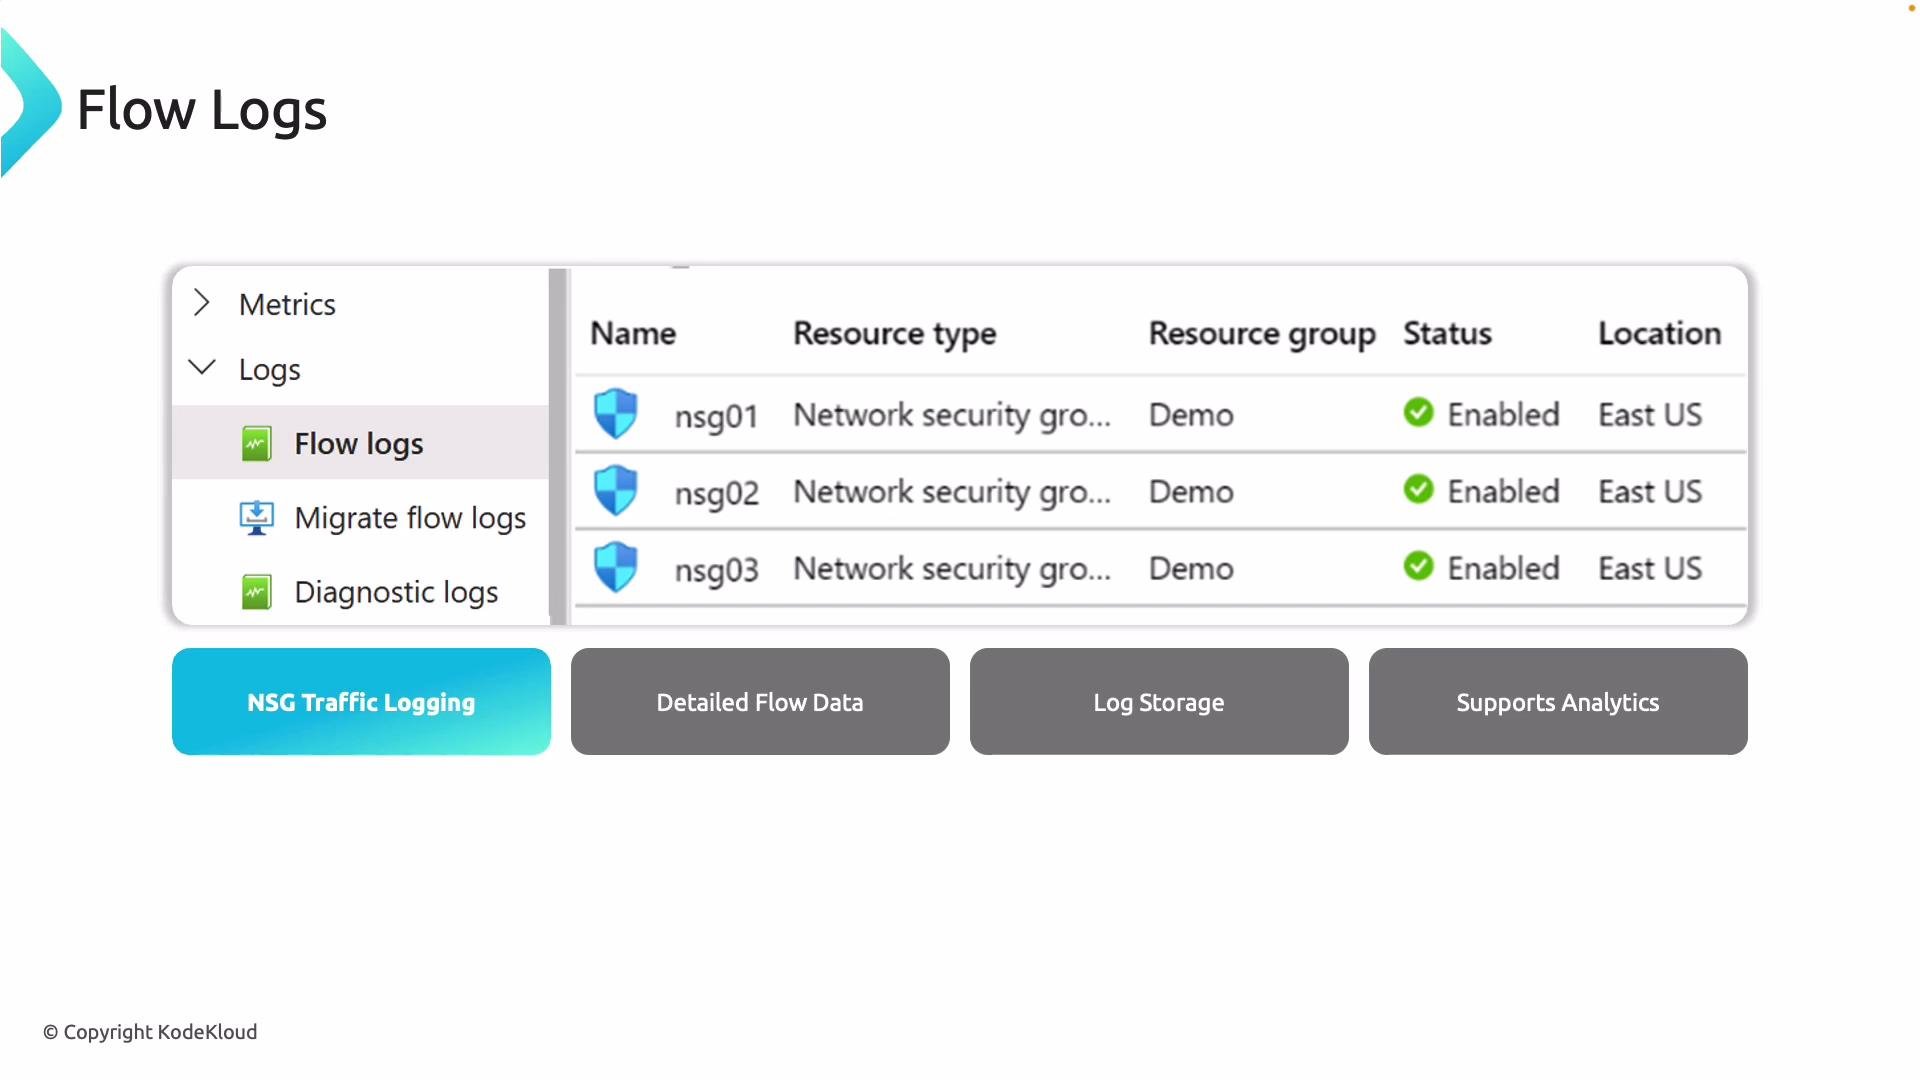Click the NSG Traffic Logging button
The image size is (1920, 1080).
pyautogui.click(x=361, y=702)
